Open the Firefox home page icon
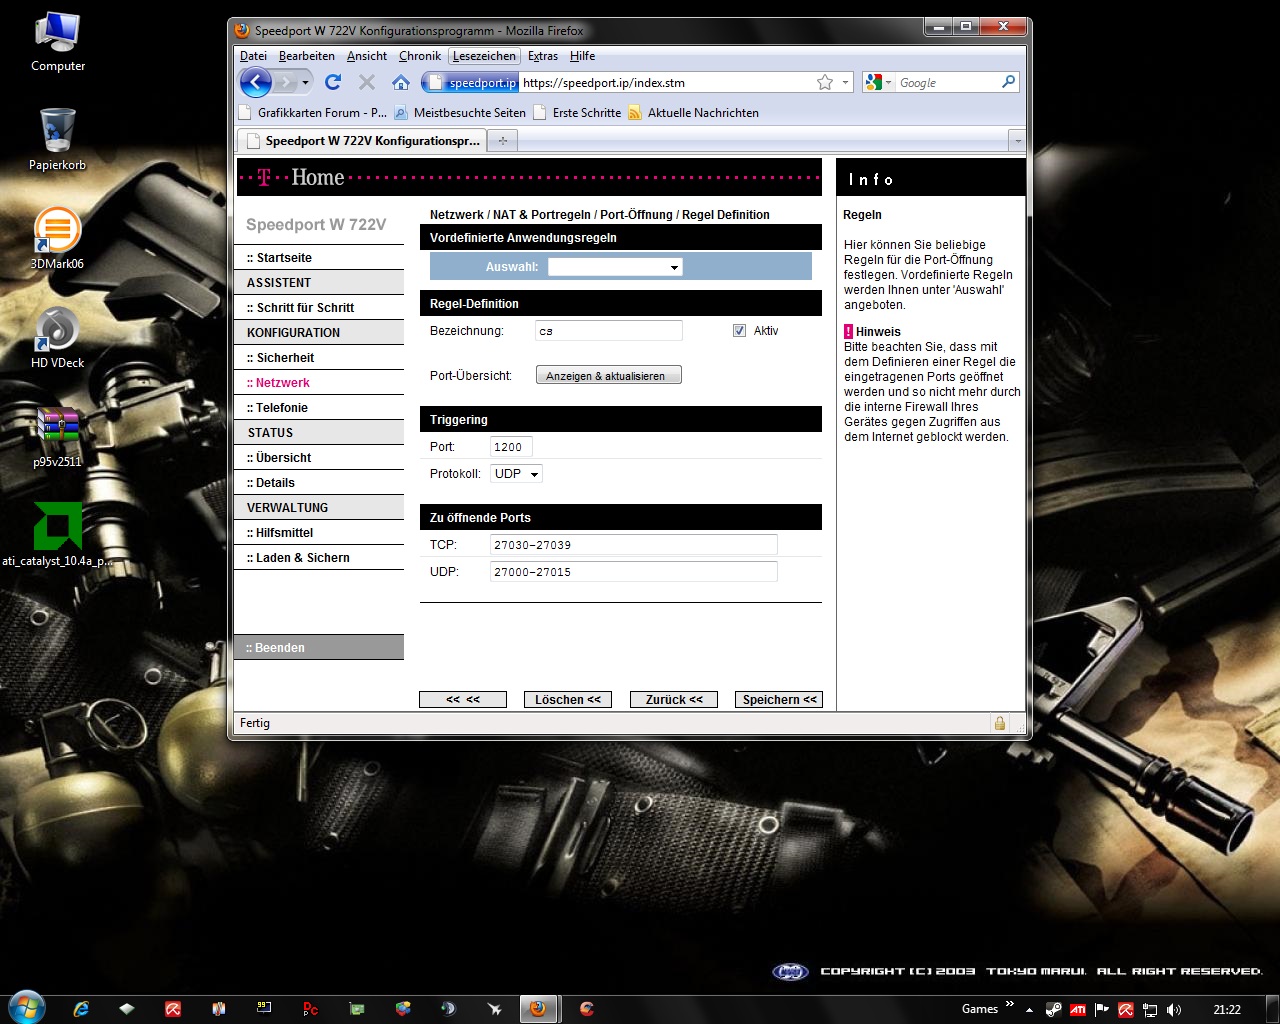This screenshot has height=1024, width=1280. (x=401, y=82)
